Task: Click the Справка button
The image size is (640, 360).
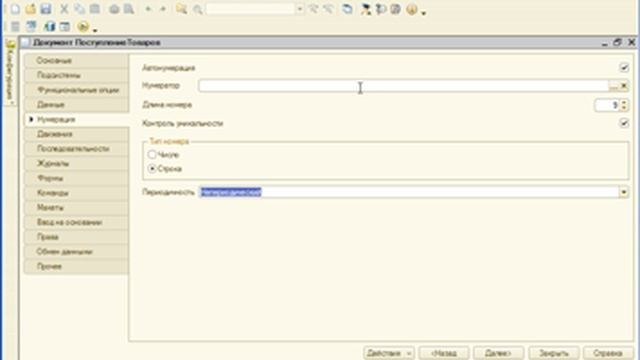Action: (x=608, y=353)
